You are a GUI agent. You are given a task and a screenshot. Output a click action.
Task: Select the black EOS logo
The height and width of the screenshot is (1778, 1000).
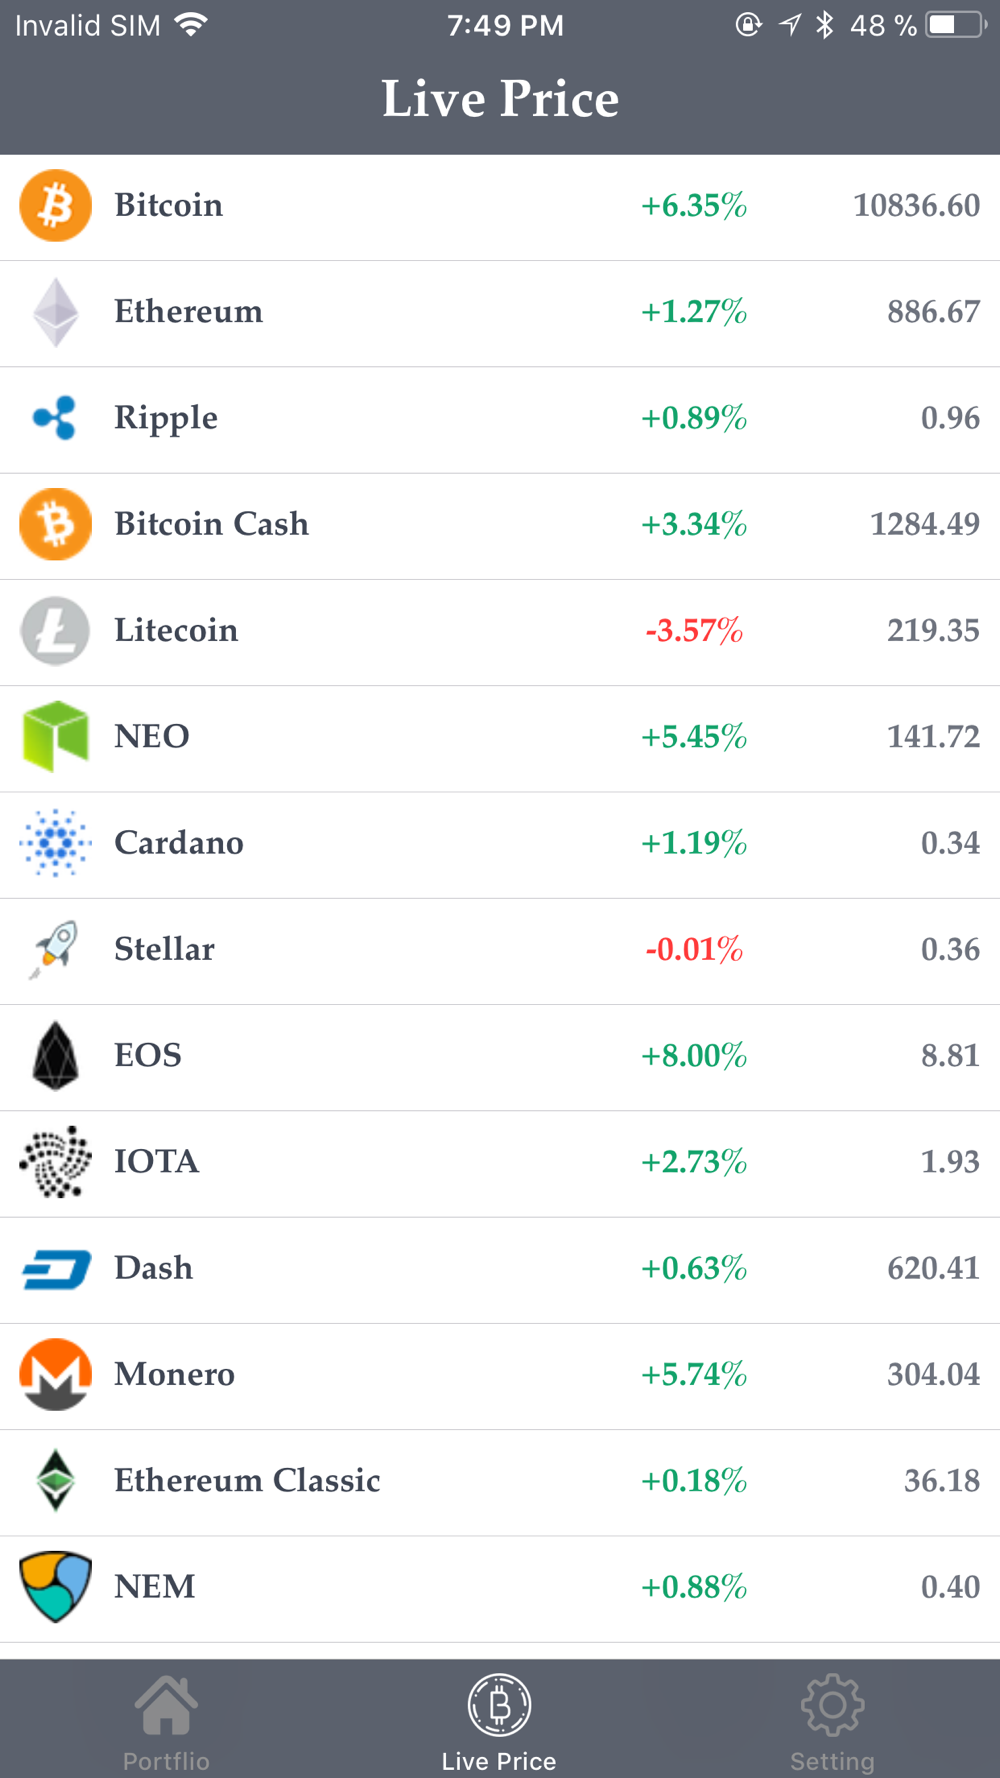56,1055
